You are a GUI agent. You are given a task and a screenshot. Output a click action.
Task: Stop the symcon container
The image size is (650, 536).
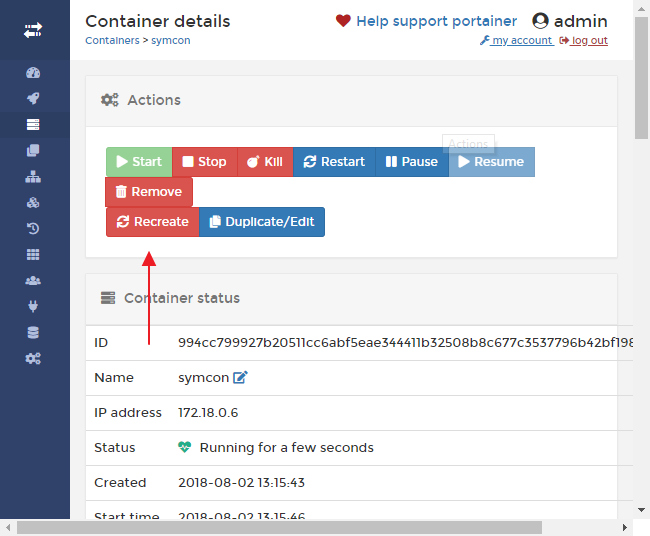[x=204, y=162]
